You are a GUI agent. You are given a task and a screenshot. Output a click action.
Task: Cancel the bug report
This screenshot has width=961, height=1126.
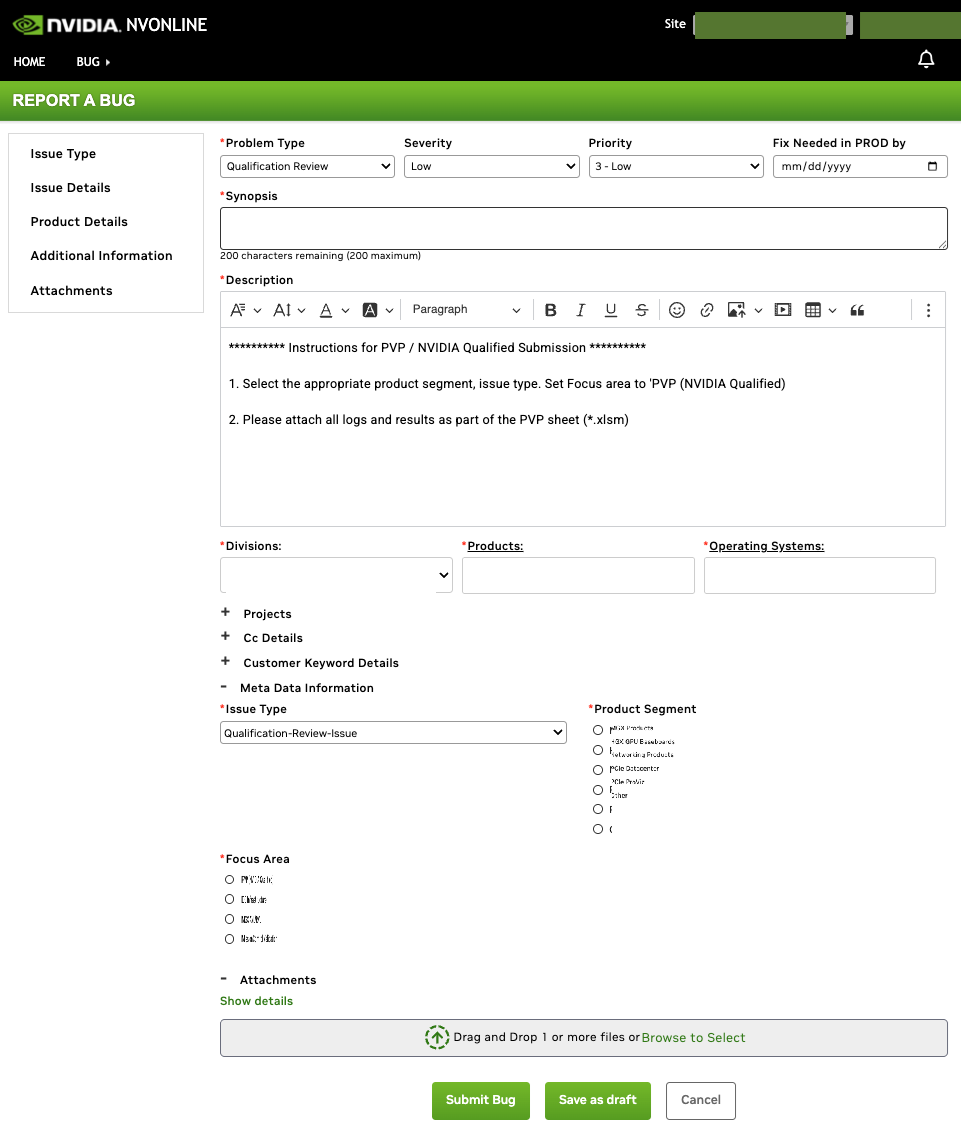click(700, 1100)
